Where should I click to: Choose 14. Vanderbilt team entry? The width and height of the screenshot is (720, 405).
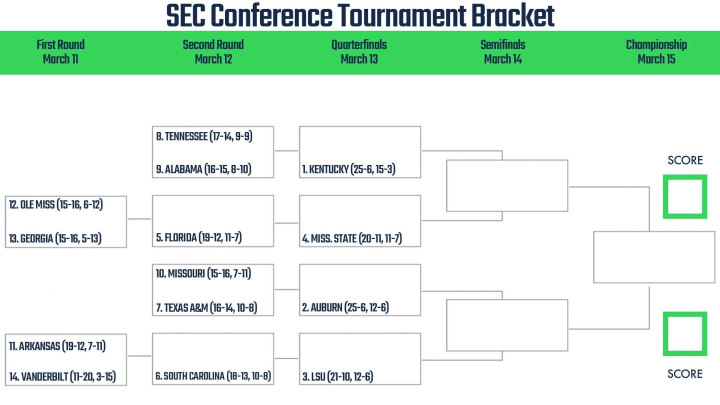[62, 377]
